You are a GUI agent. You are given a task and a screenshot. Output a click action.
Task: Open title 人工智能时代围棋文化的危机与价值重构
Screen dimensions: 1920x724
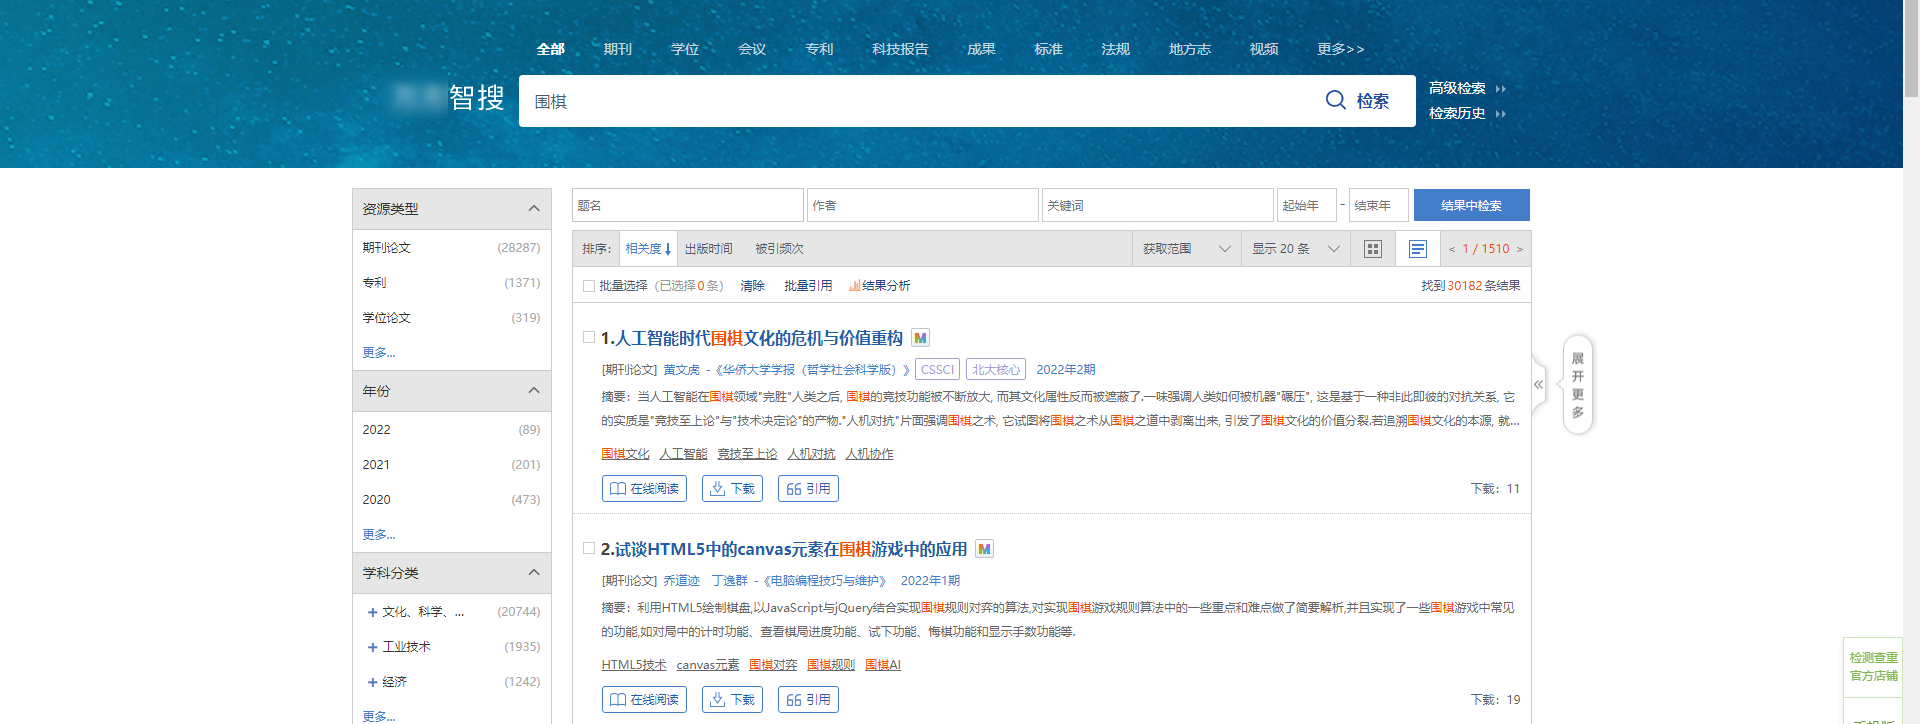point(759,338)
